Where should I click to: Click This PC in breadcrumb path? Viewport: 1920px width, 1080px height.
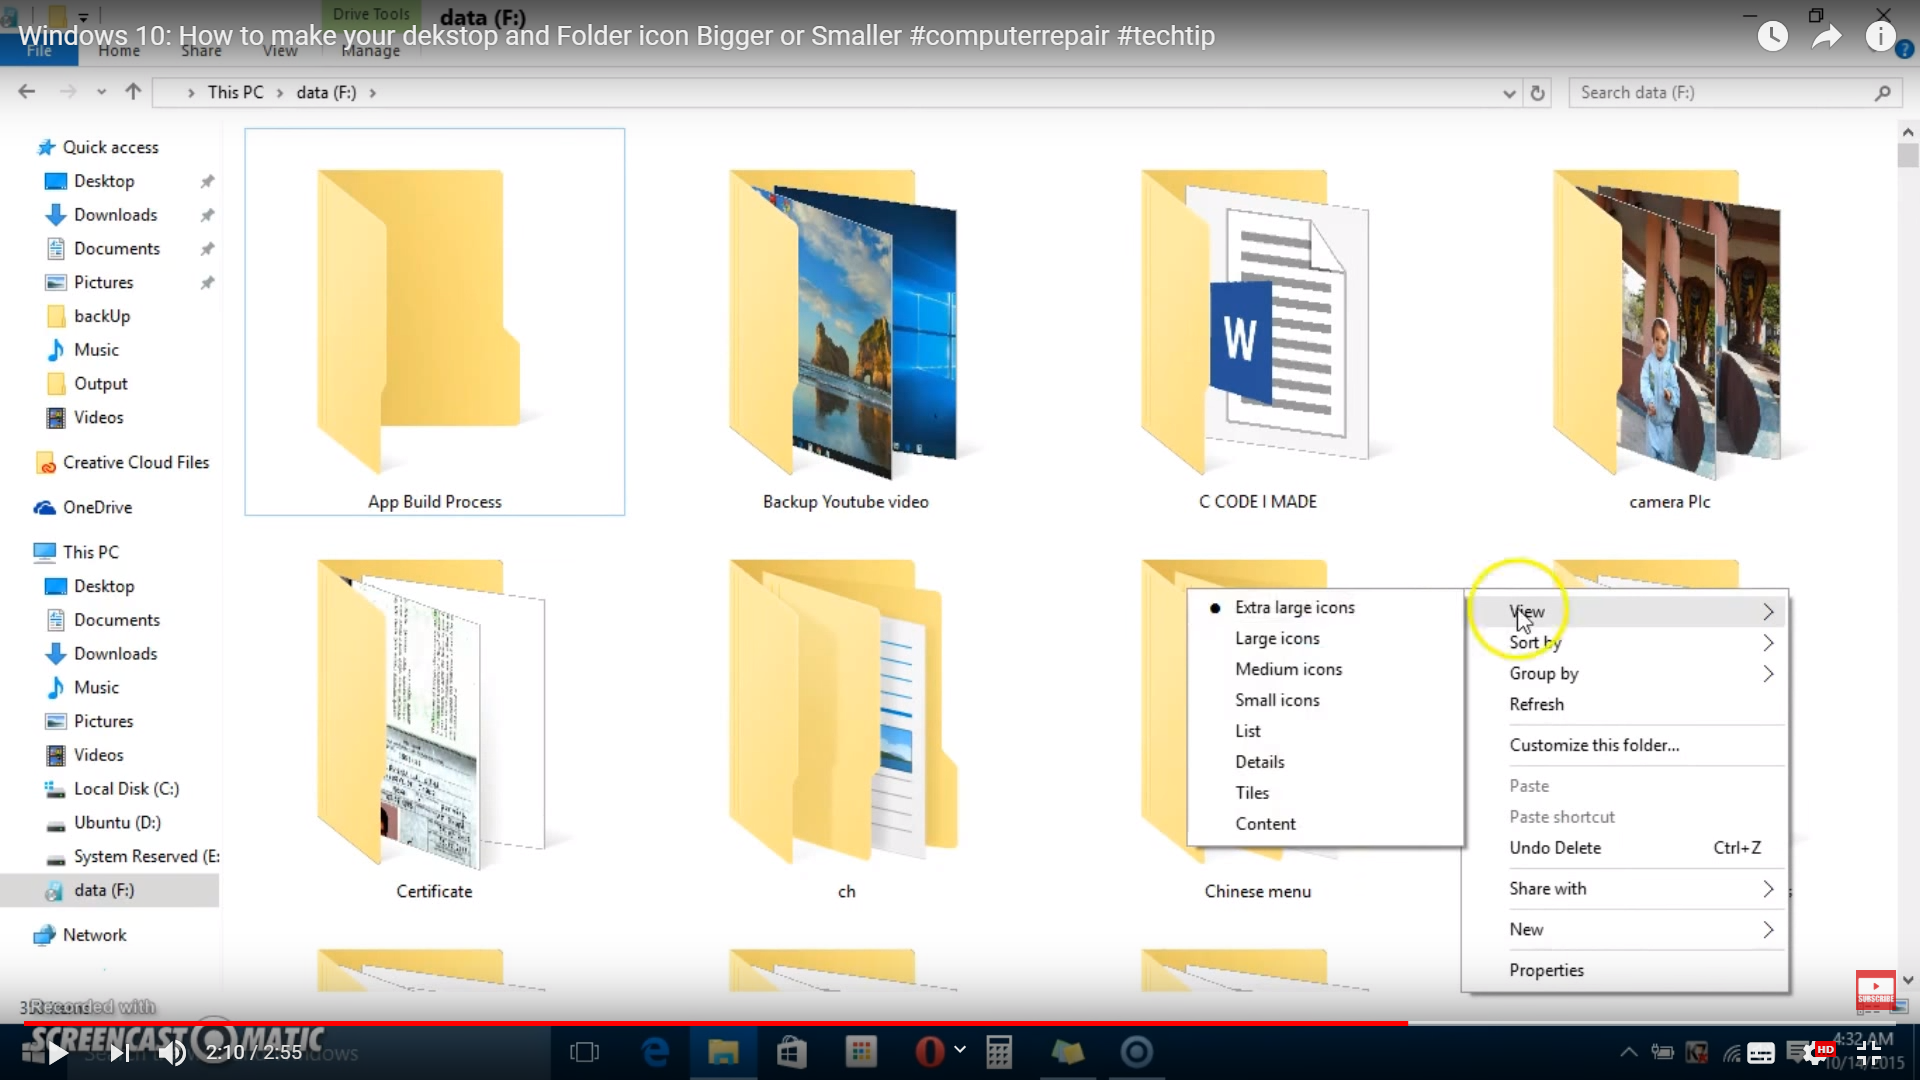pyautogui.click(x=236, y=93)
